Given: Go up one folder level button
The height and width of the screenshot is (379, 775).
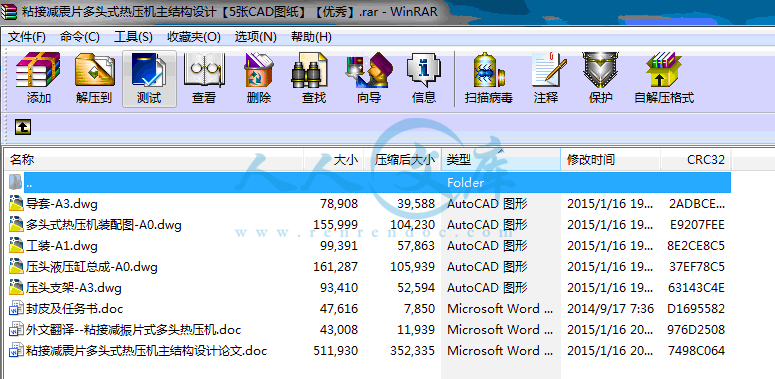Looking at the screenshot, I should [x=23, y=127].
